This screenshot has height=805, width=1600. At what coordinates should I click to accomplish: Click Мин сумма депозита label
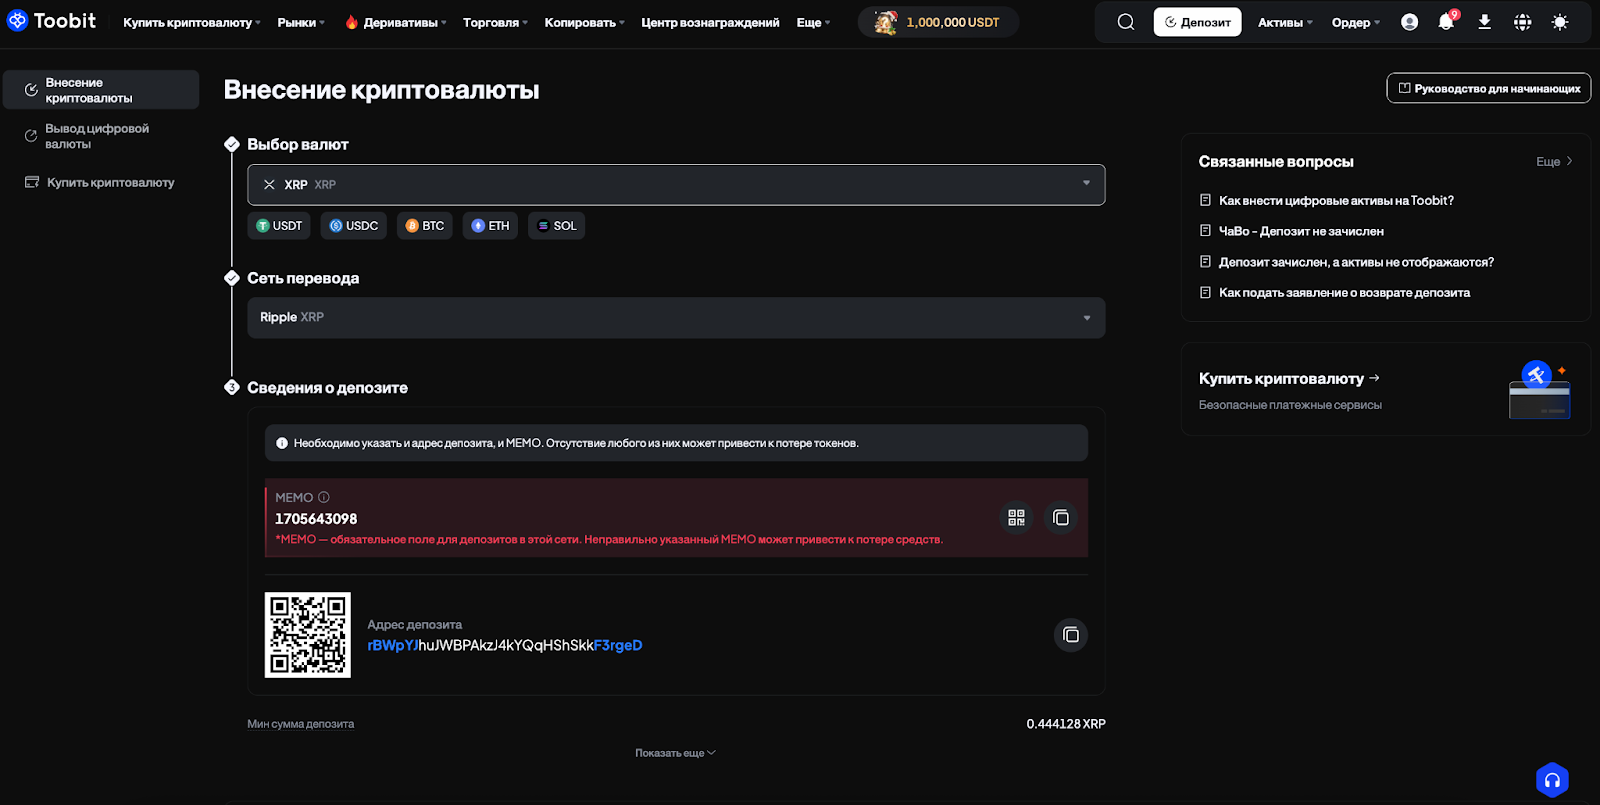[301, 724]
